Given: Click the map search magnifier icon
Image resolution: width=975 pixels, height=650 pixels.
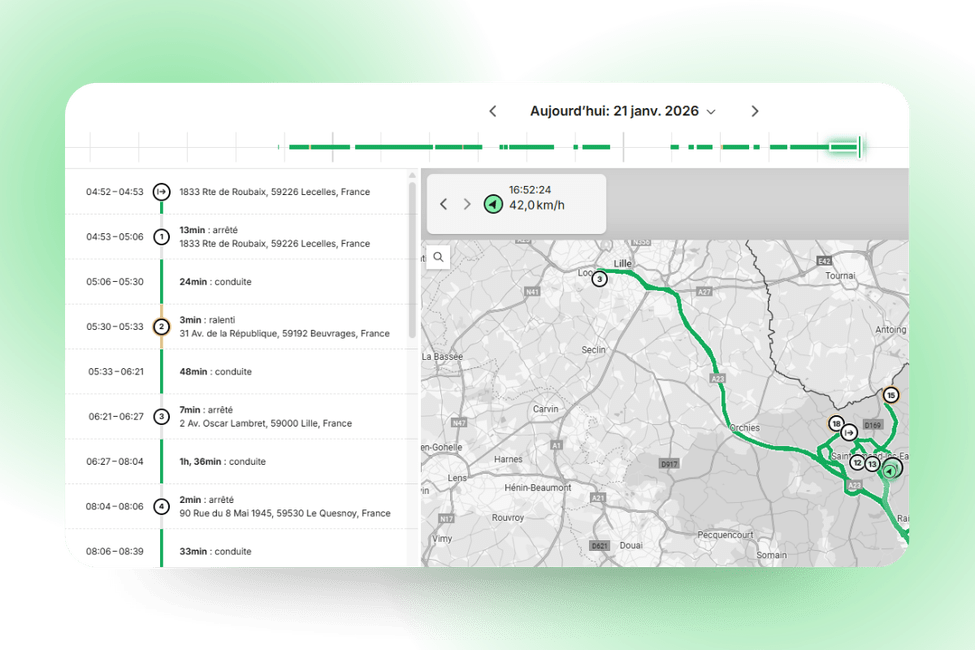Looking at the screenshot, I should coord(438,257).
